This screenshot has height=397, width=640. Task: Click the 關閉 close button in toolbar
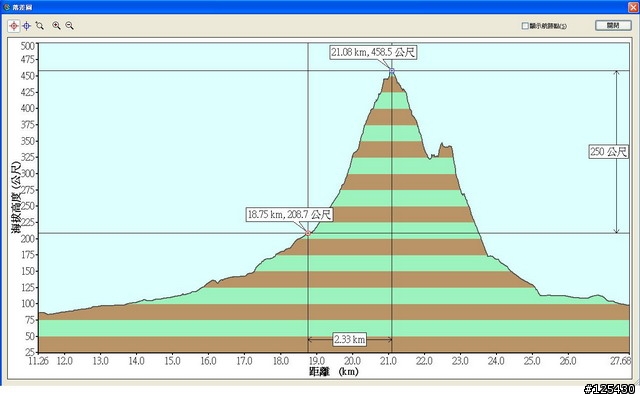(x=613, y=25)
